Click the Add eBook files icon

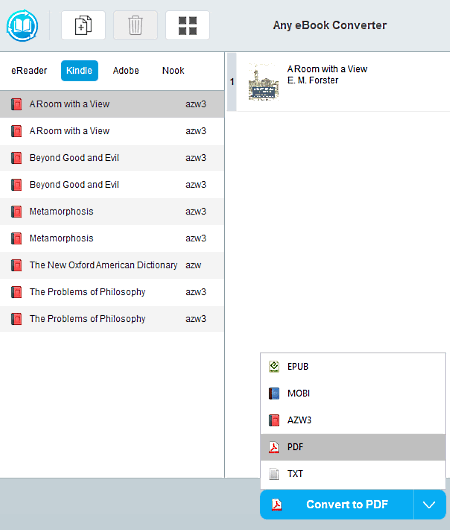[x=83, y=25]
